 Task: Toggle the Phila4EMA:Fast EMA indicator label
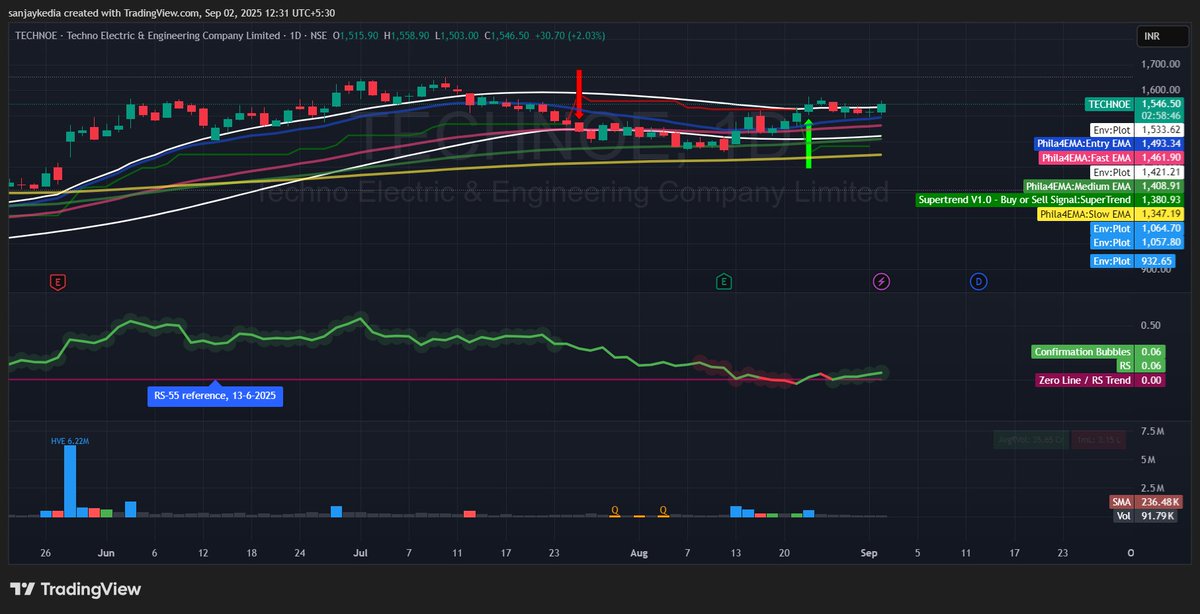click(1085, 157)
